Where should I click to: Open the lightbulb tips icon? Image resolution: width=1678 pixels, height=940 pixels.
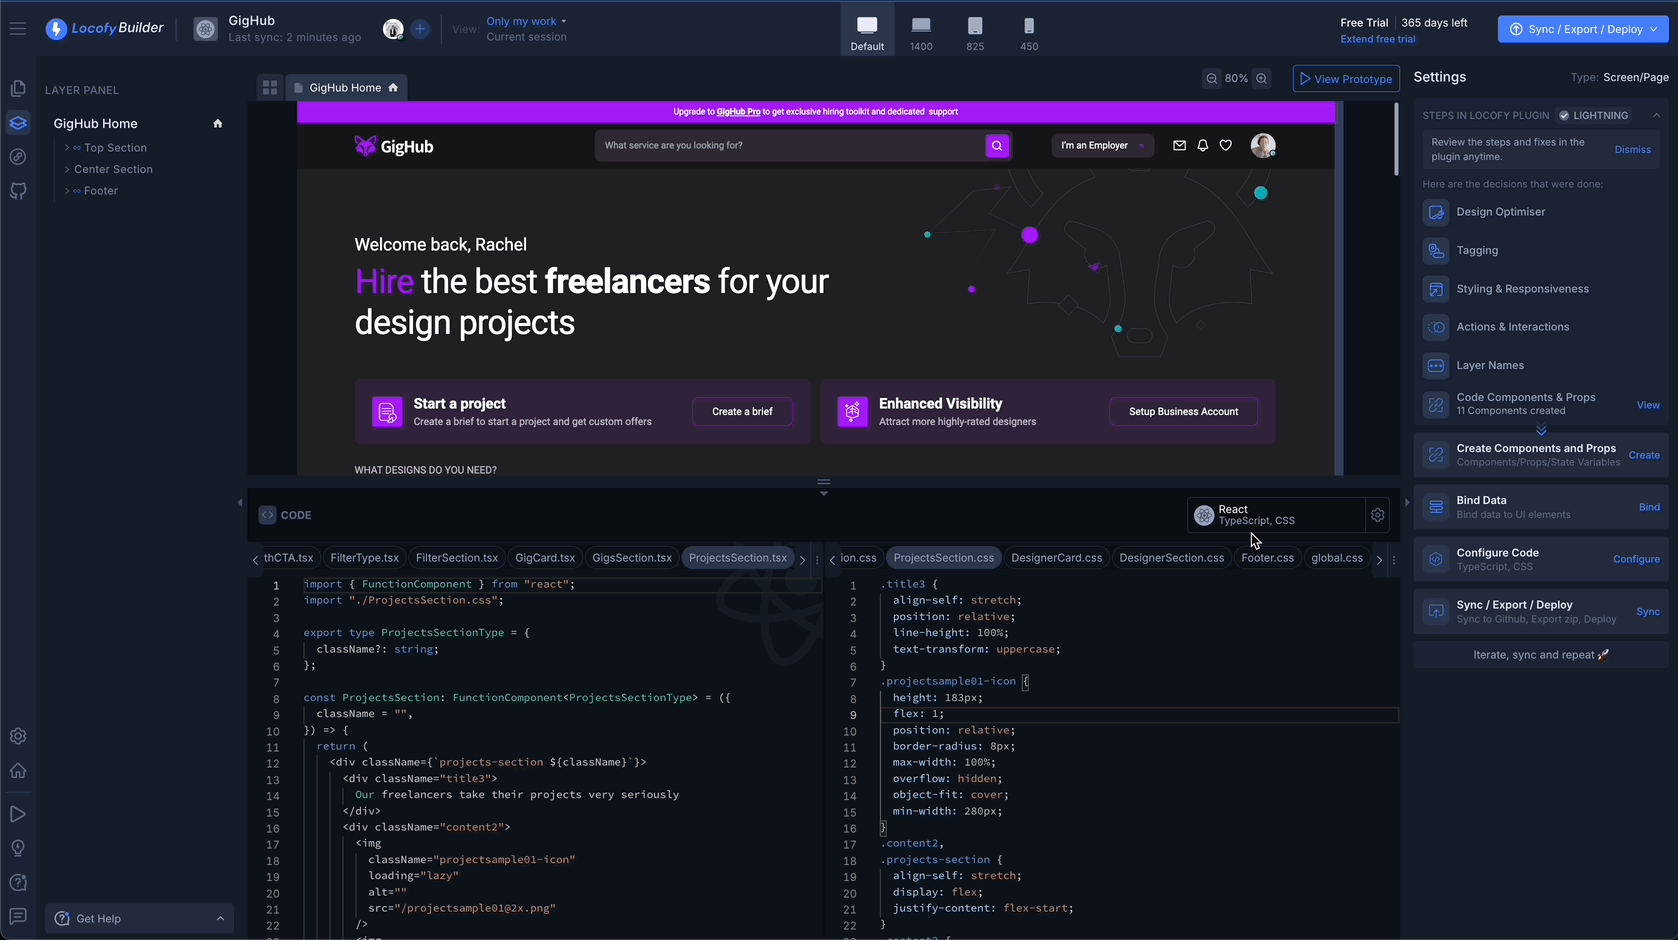[x=18, y=848]
